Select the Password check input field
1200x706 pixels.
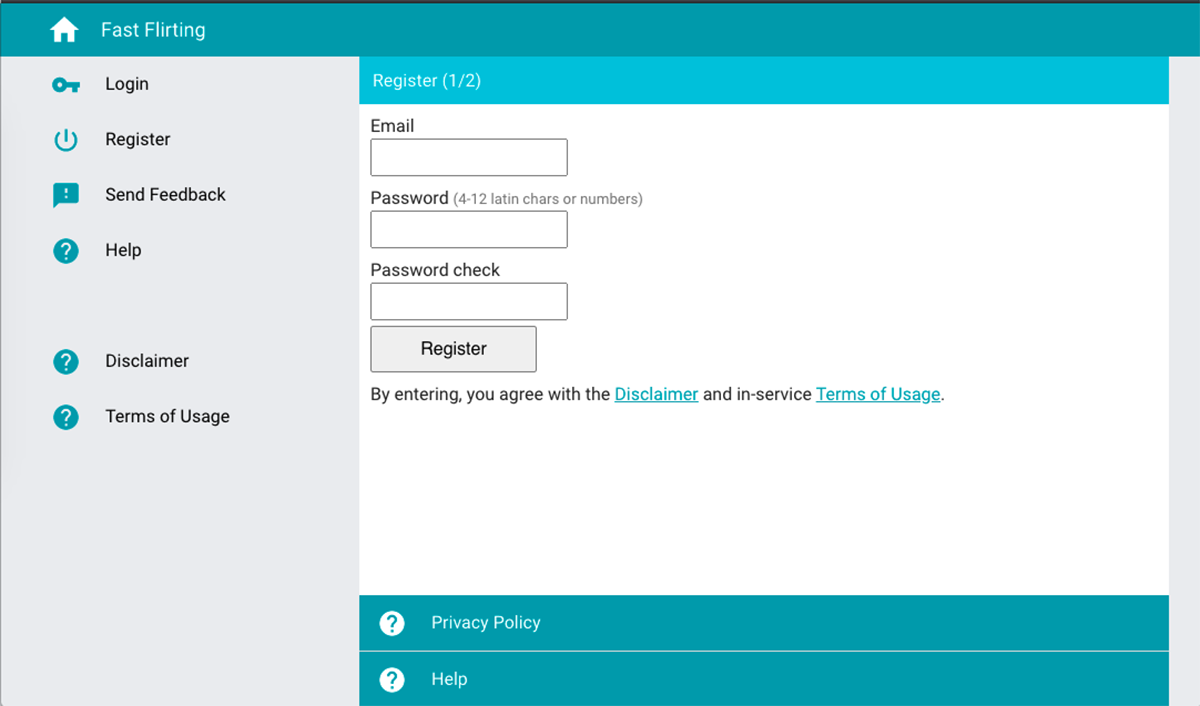(x=469, y=302)
